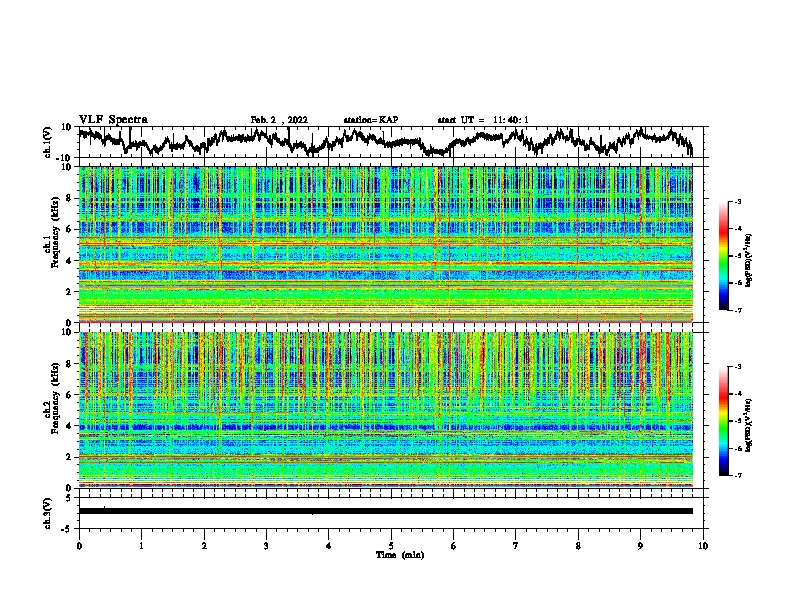Click the upper colorbar 'log(PSD)' label
792x612 pixels.
(x=748, y=261)
